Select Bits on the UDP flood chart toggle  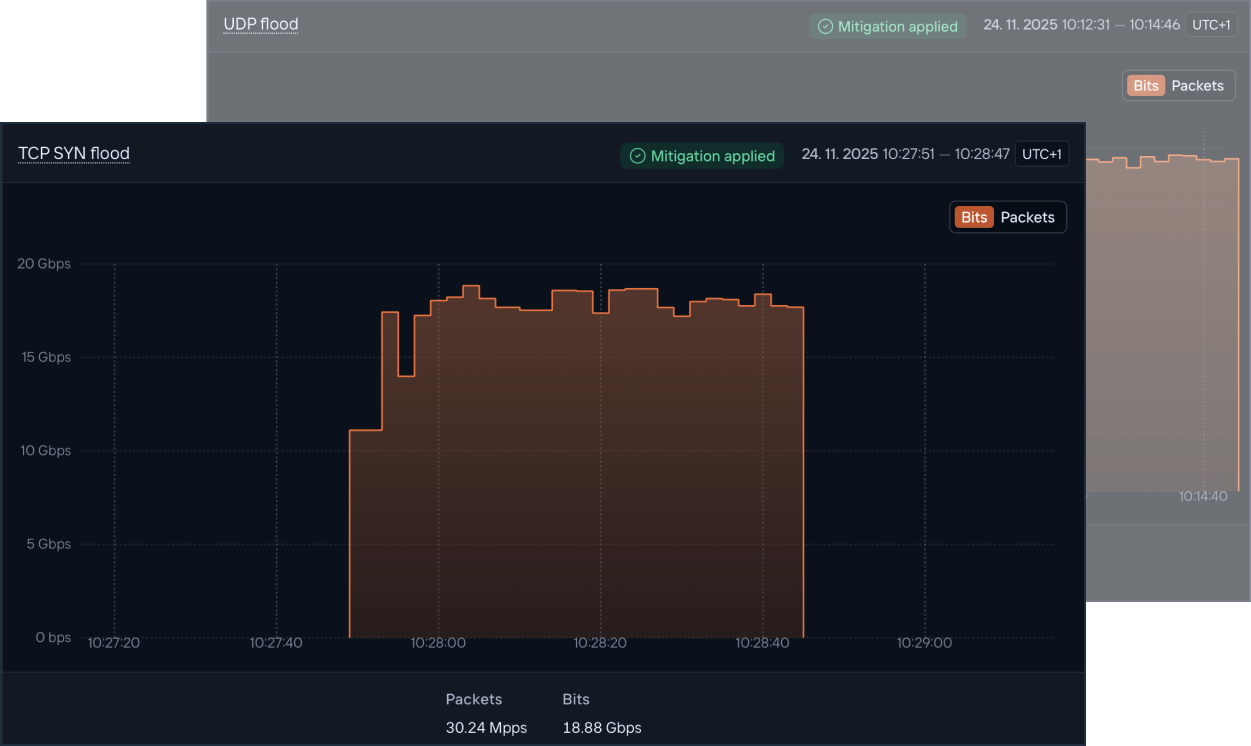pyautogui.click(x=1145, y=85)
